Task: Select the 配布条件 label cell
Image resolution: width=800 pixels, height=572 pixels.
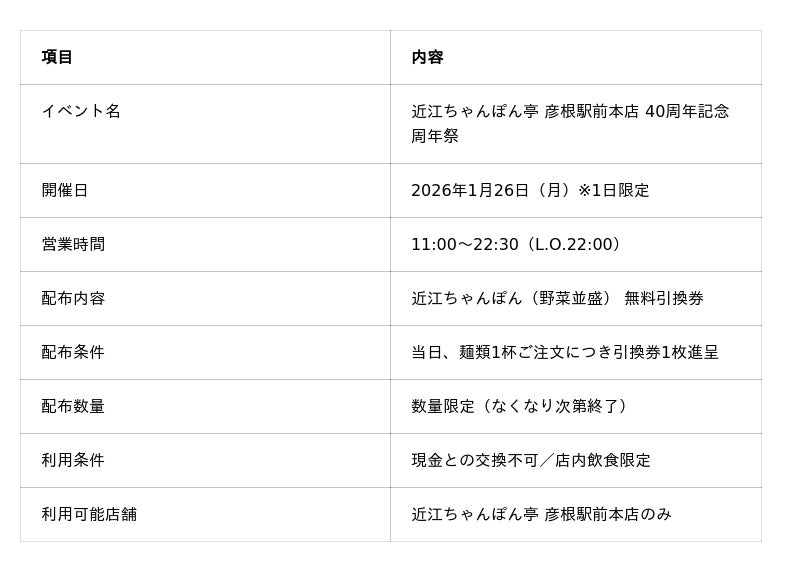Action: point(73,352)
